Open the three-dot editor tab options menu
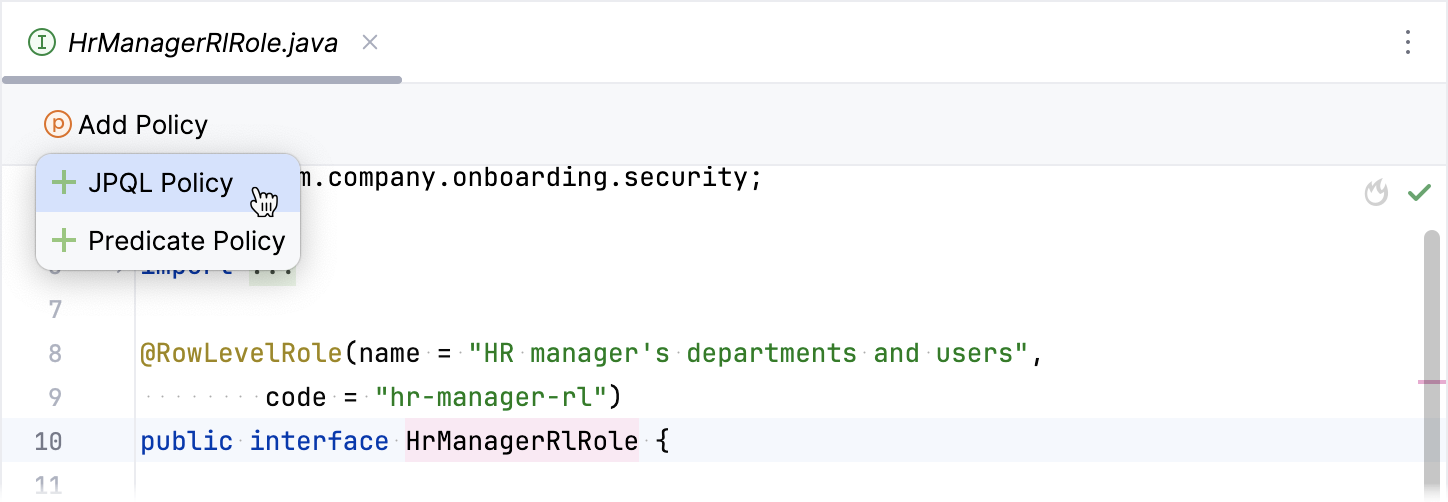The height and width of the screenshot is (502, 1448). [1408, 42]
